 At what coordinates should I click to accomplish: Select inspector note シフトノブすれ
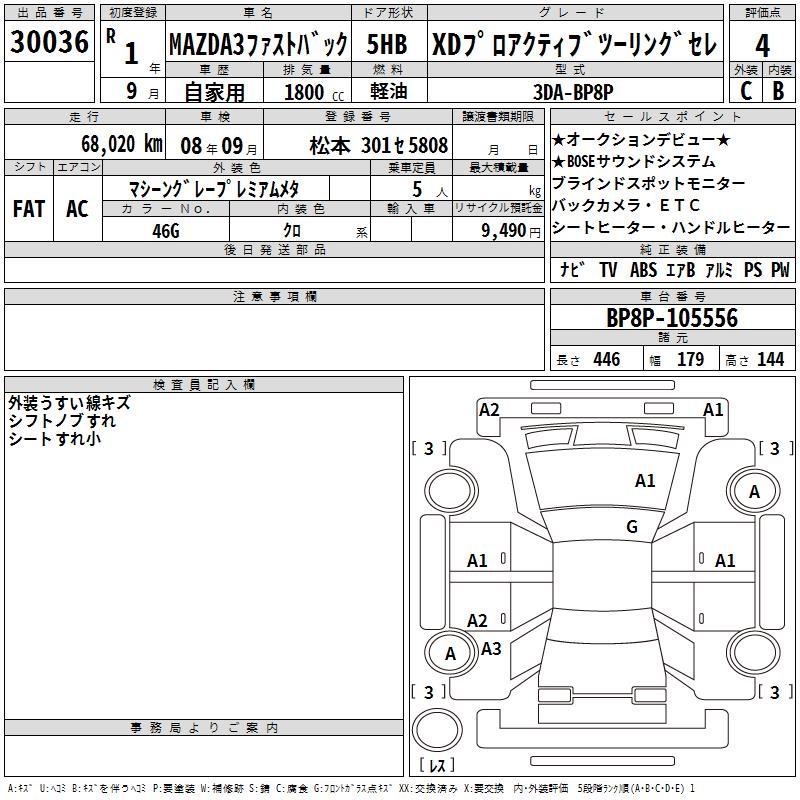(x=62, y=421)
